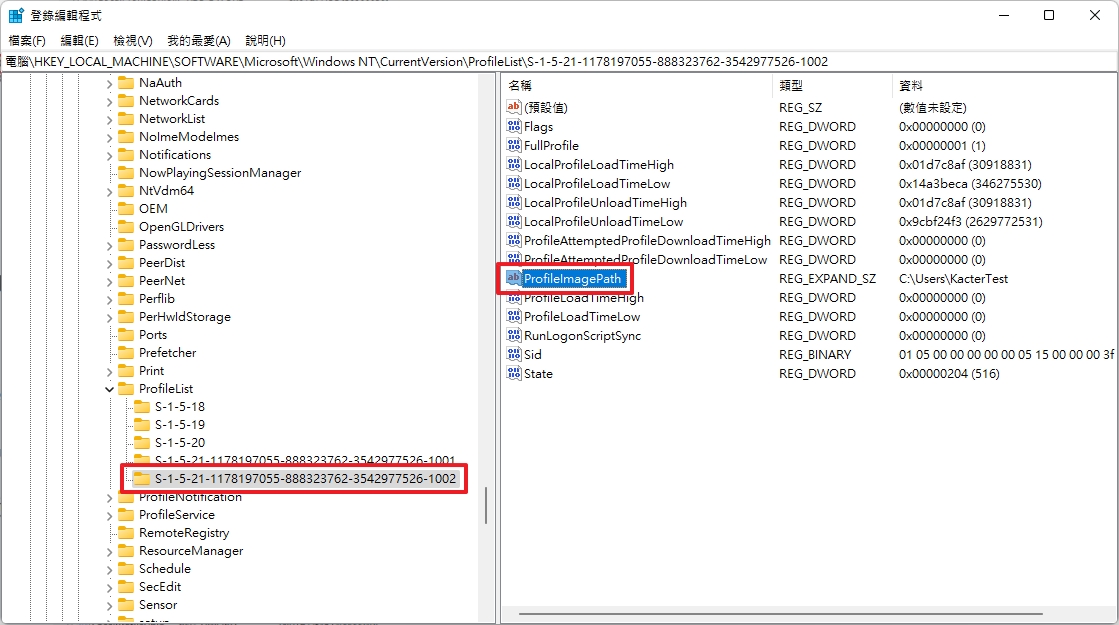
Task: Click the S-1-5-18 folder icon
Action: (142, 407)
